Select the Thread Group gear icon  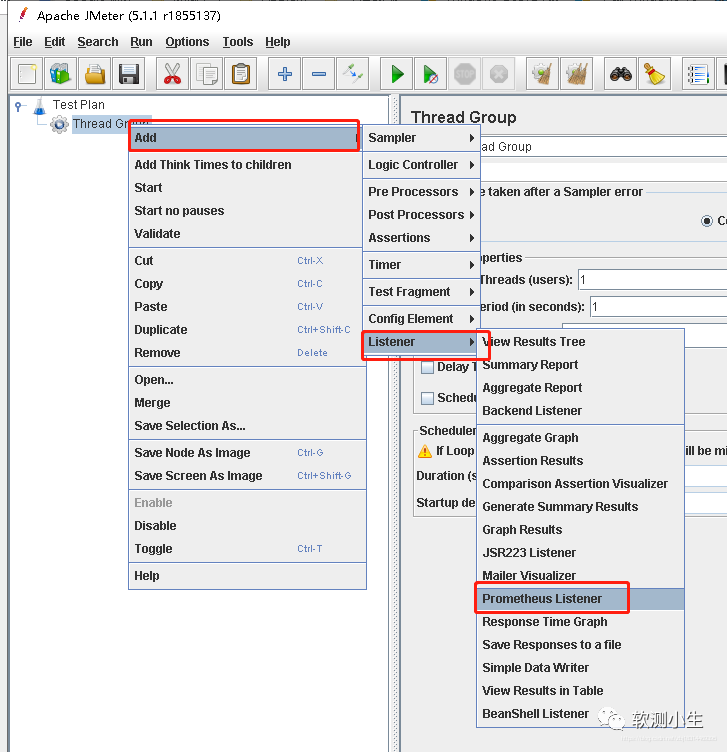point(59,124)
